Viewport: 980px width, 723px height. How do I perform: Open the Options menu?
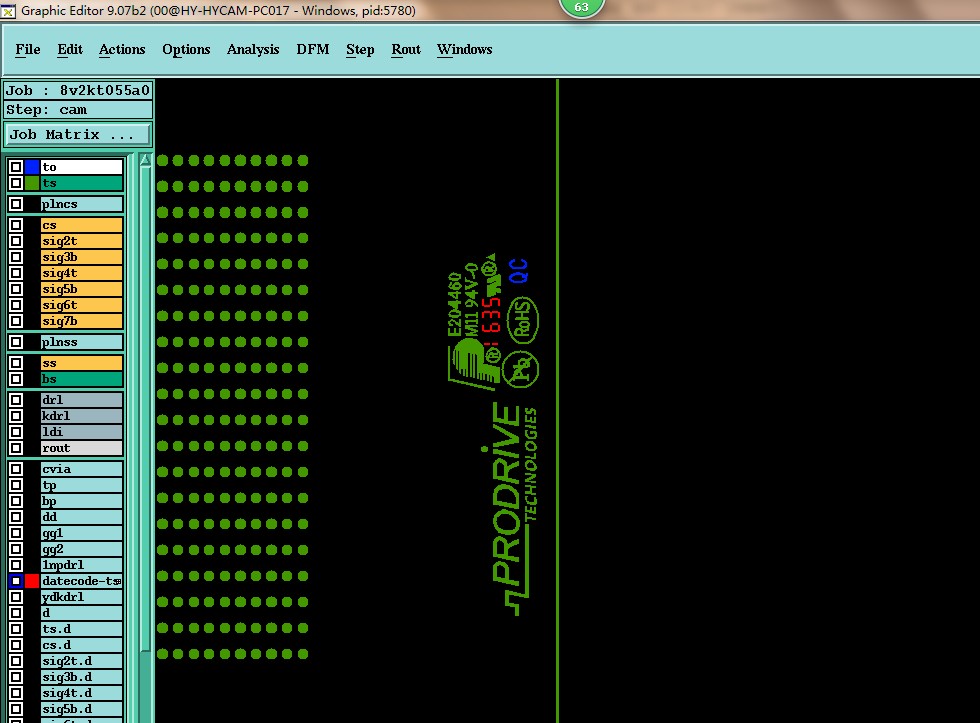point(186,49)
